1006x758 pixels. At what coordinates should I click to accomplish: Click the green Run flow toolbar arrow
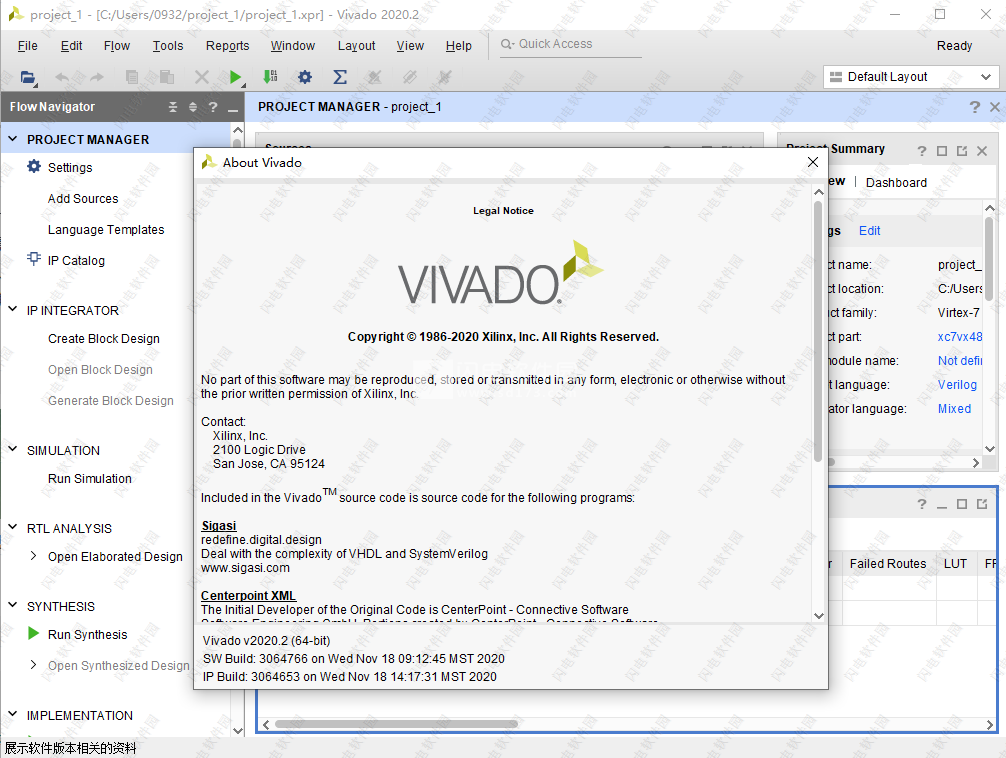point(236,77)
